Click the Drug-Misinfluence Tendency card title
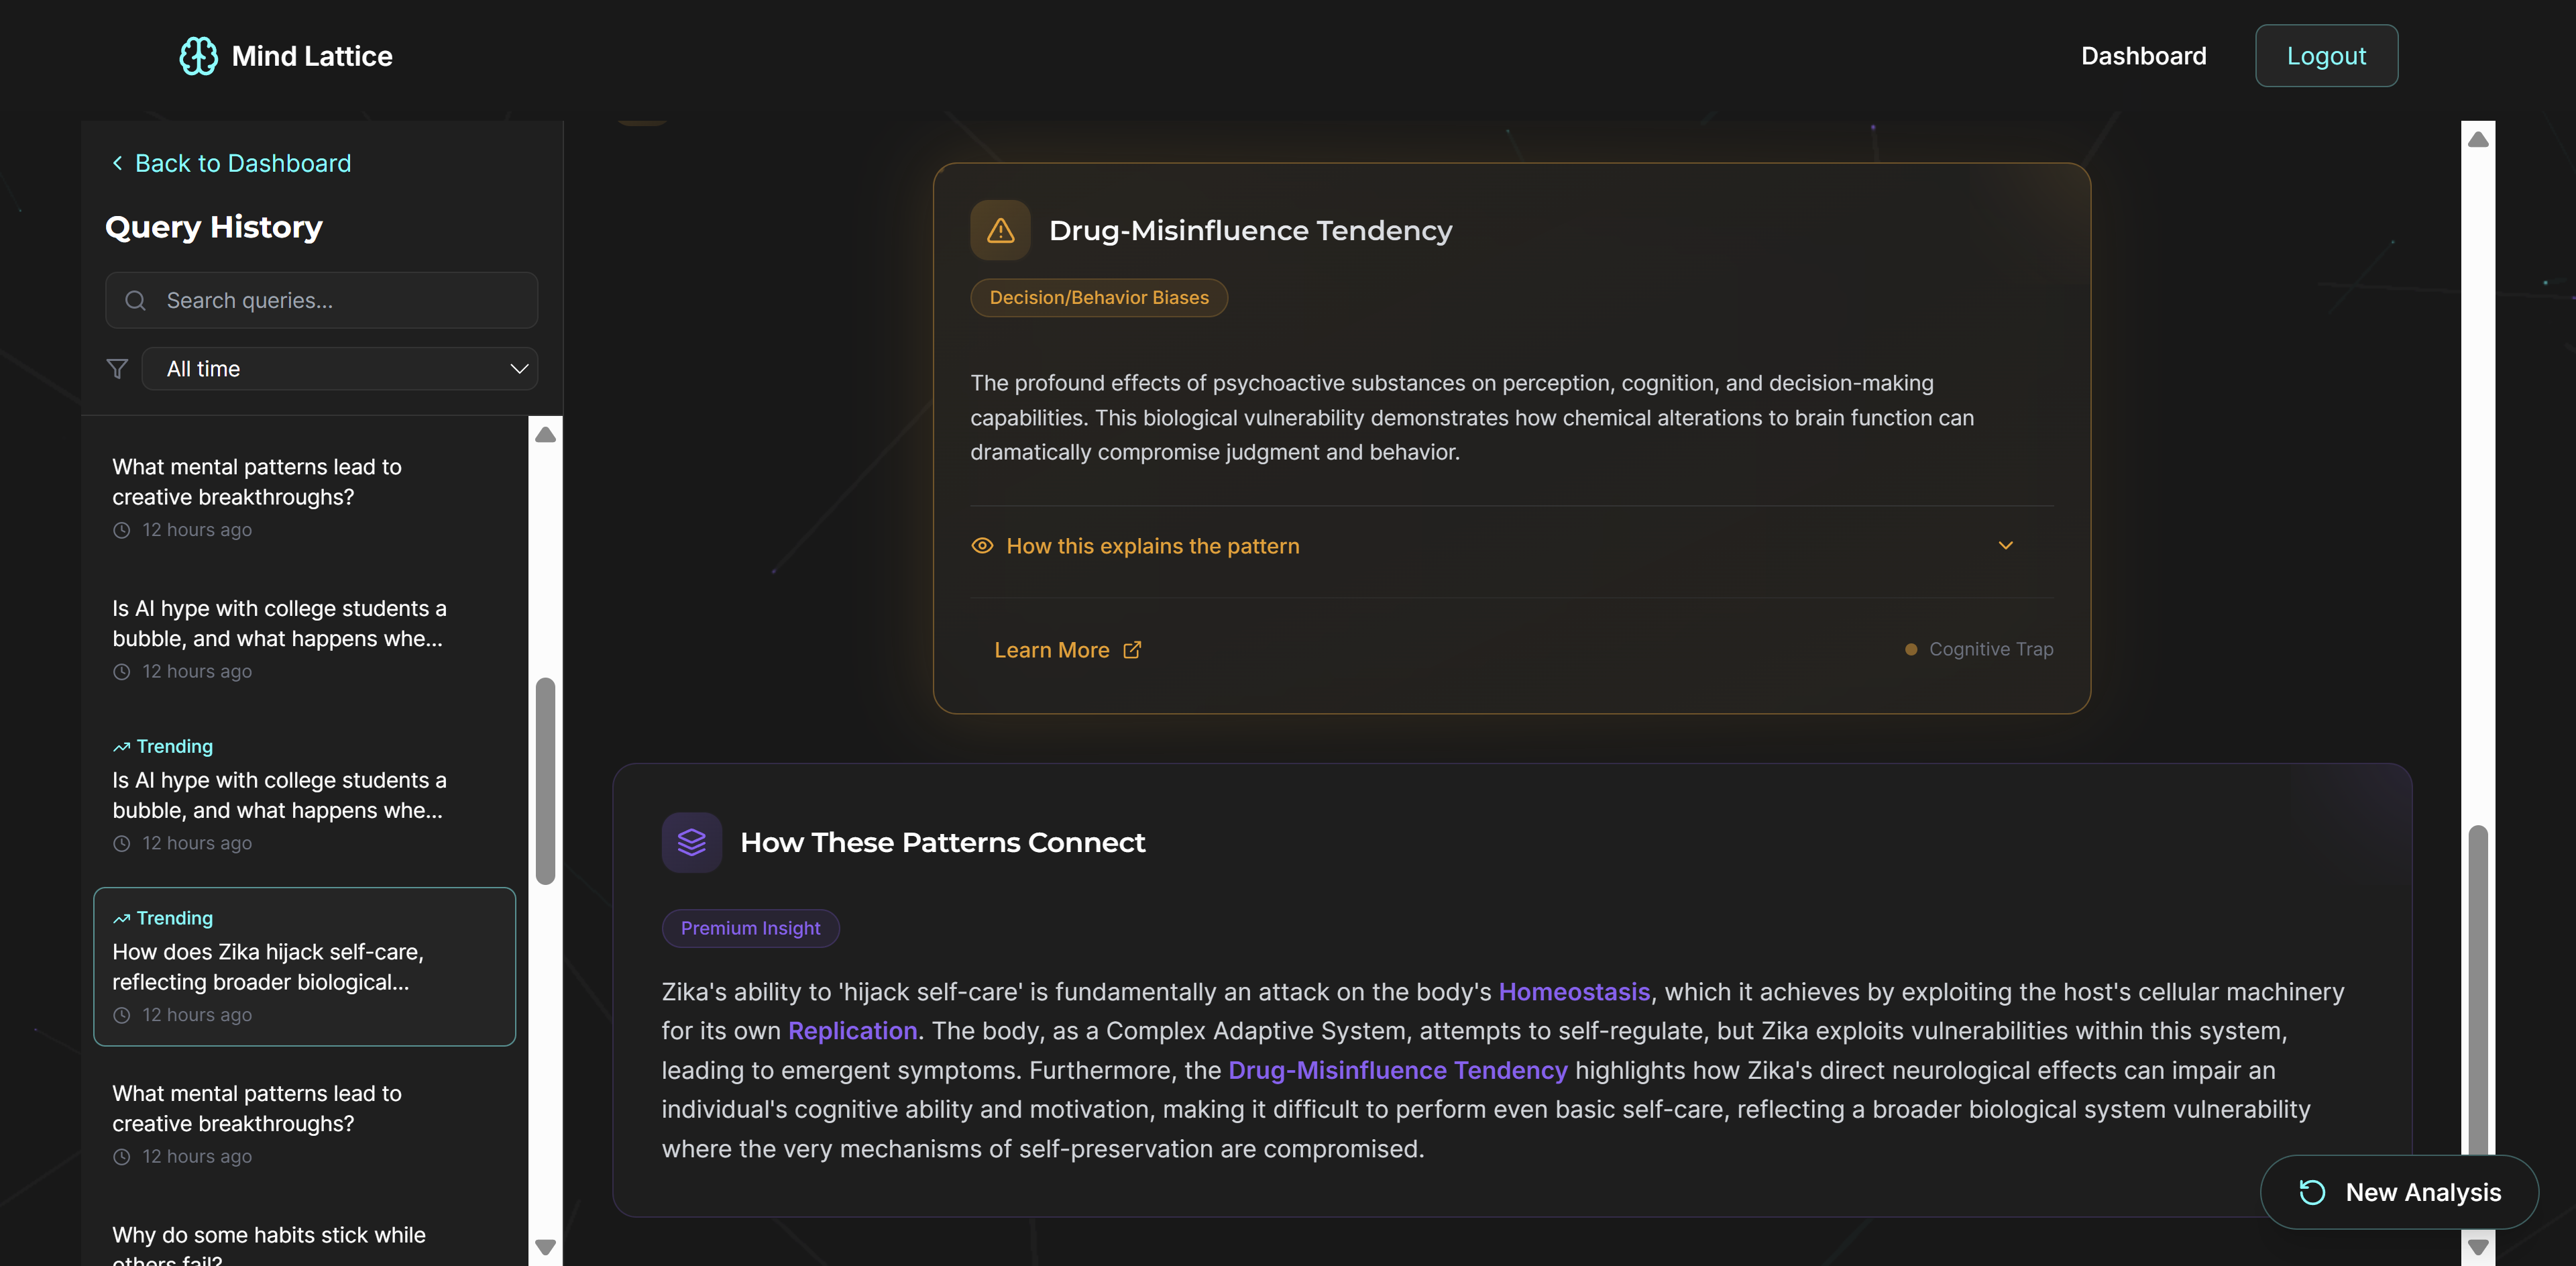The height and width of the screenshot is (1266, 2576). tap(1250, 230)
